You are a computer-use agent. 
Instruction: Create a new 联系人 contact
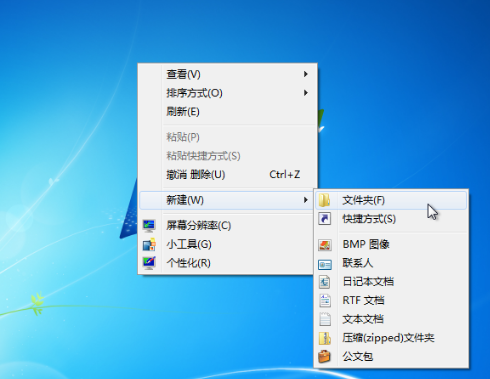tap(391, 263)
